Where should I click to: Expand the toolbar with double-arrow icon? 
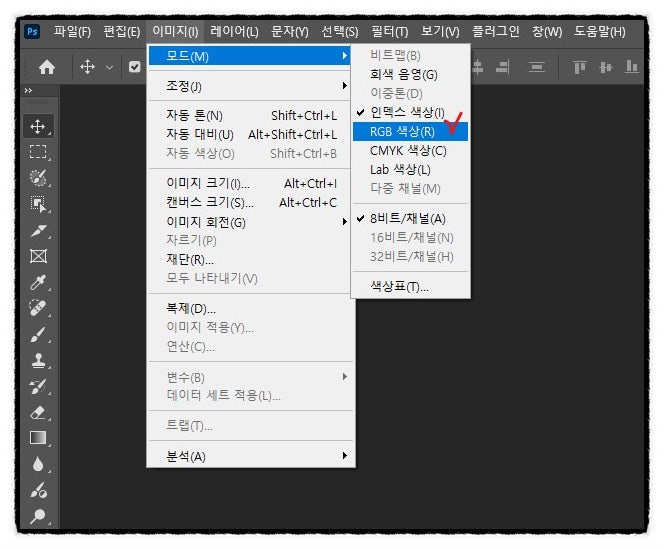[x=28, y=91]
